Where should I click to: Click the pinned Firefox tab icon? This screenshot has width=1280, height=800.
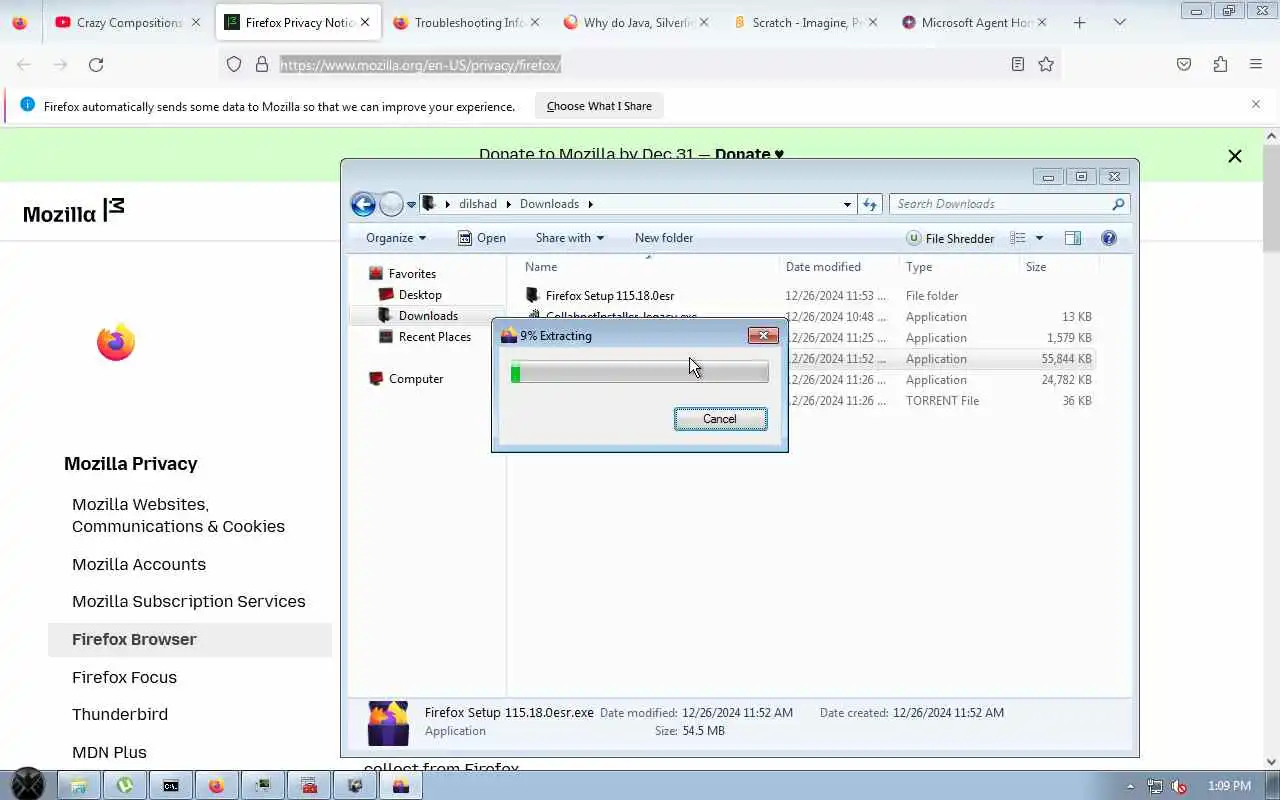click(x=20, y=22)
